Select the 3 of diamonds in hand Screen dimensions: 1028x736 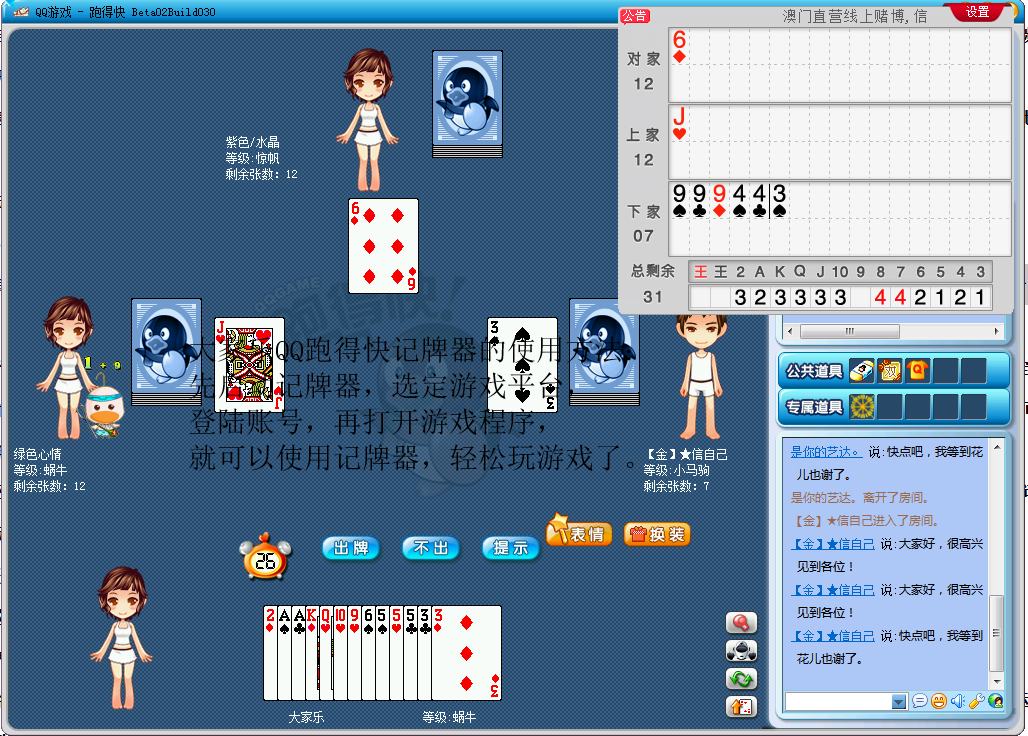[466, 653]
